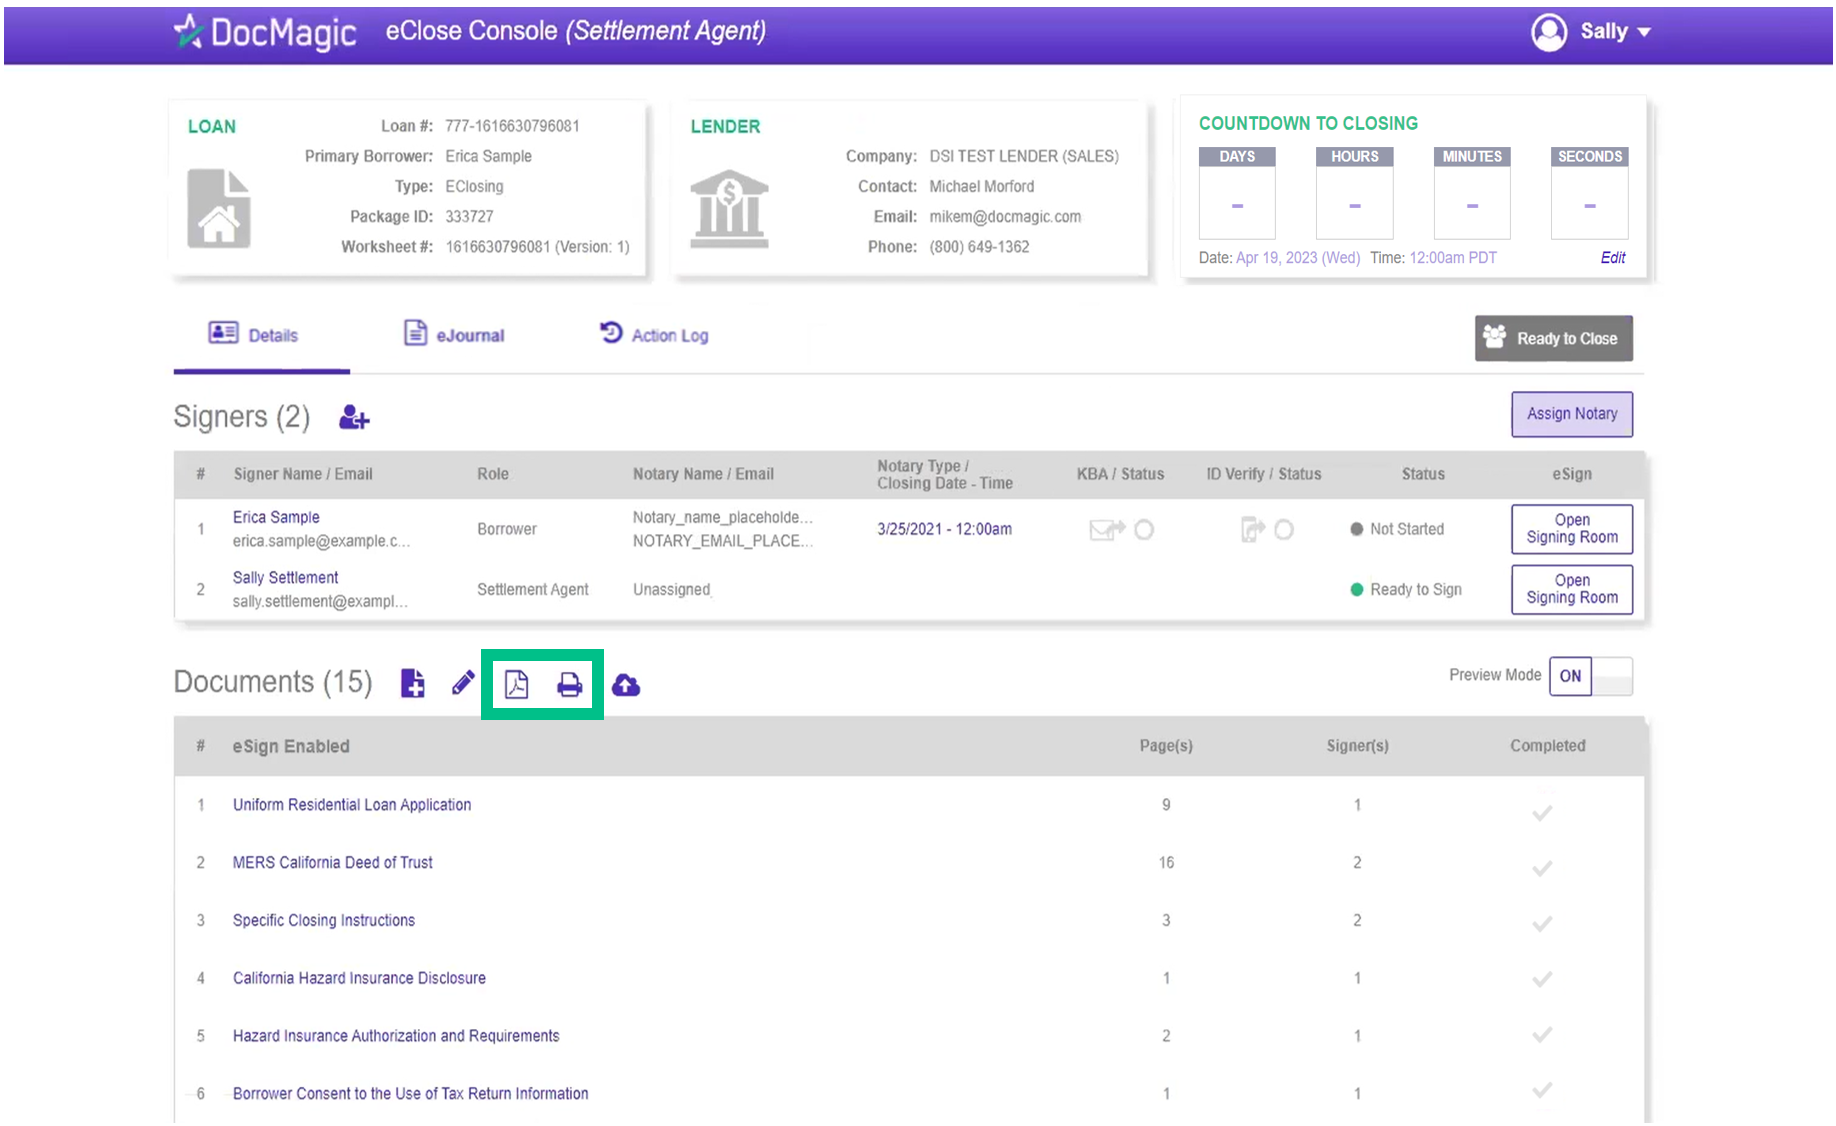Click the cloud upload icon
The height and width of the screenshot is (1126, 1836).
(x=626, y=685)
